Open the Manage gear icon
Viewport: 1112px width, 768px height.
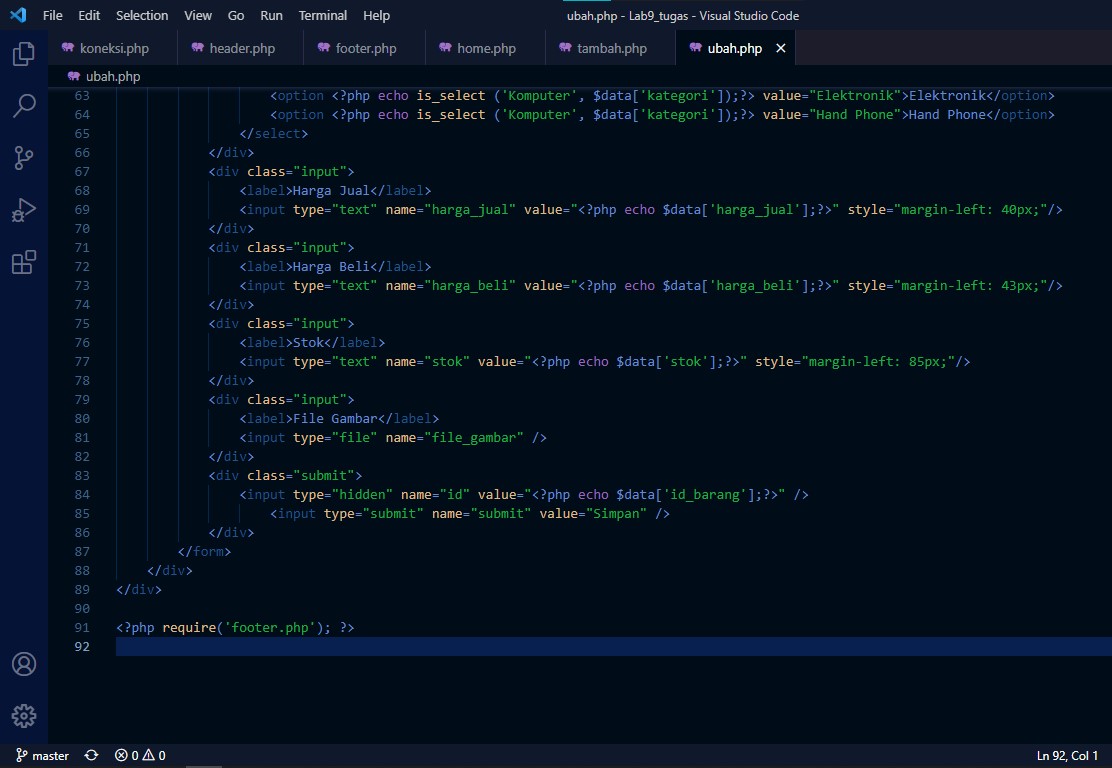click(23, 716)
